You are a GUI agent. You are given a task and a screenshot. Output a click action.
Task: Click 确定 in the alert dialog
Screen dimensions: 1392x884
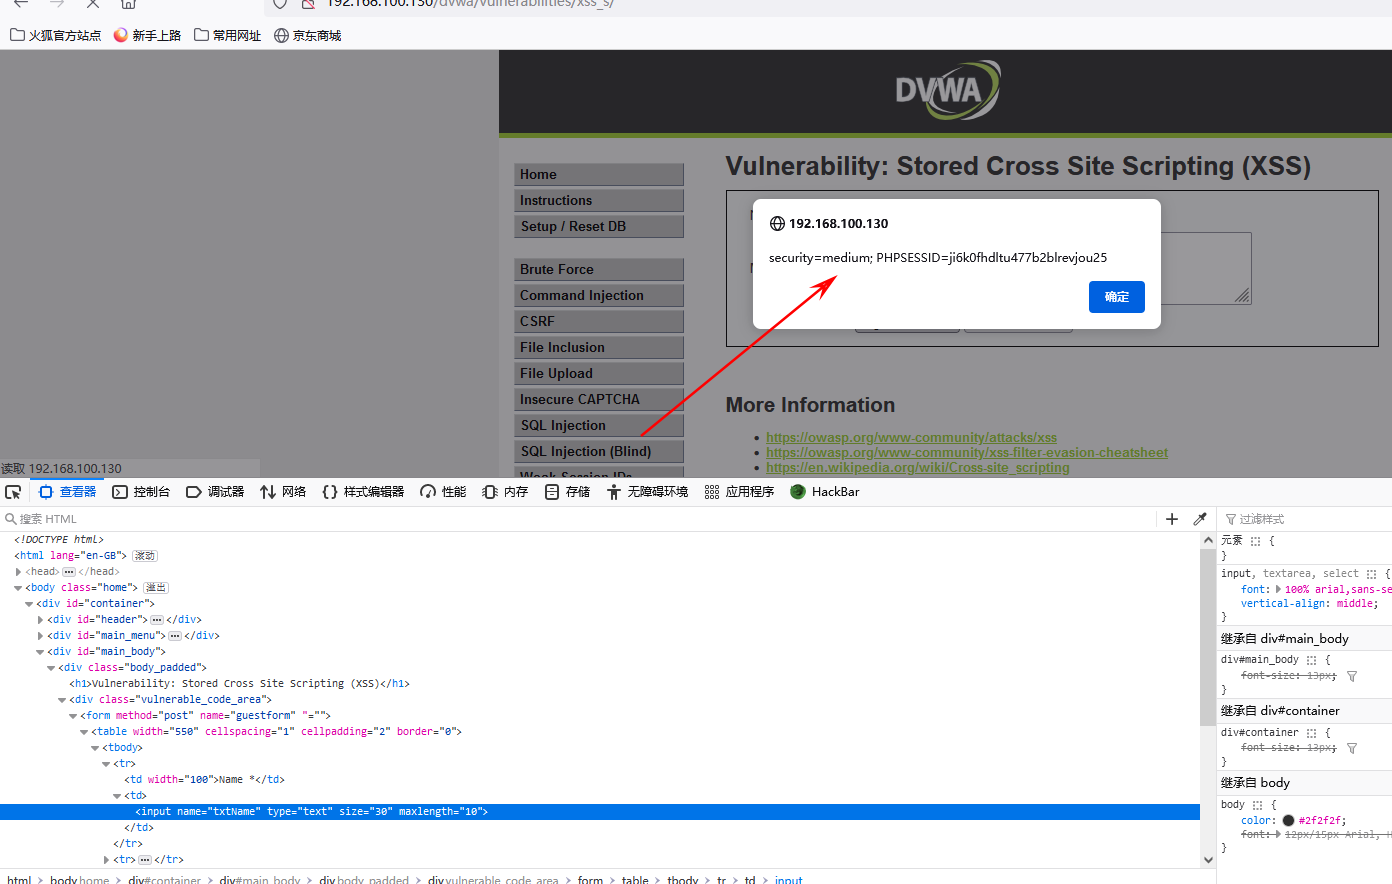1117,297
